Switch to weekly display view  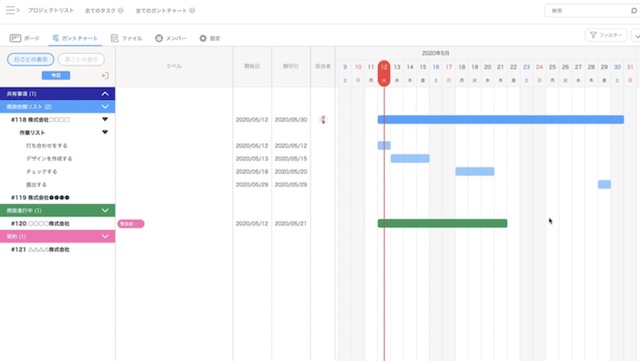coord(81,59)
